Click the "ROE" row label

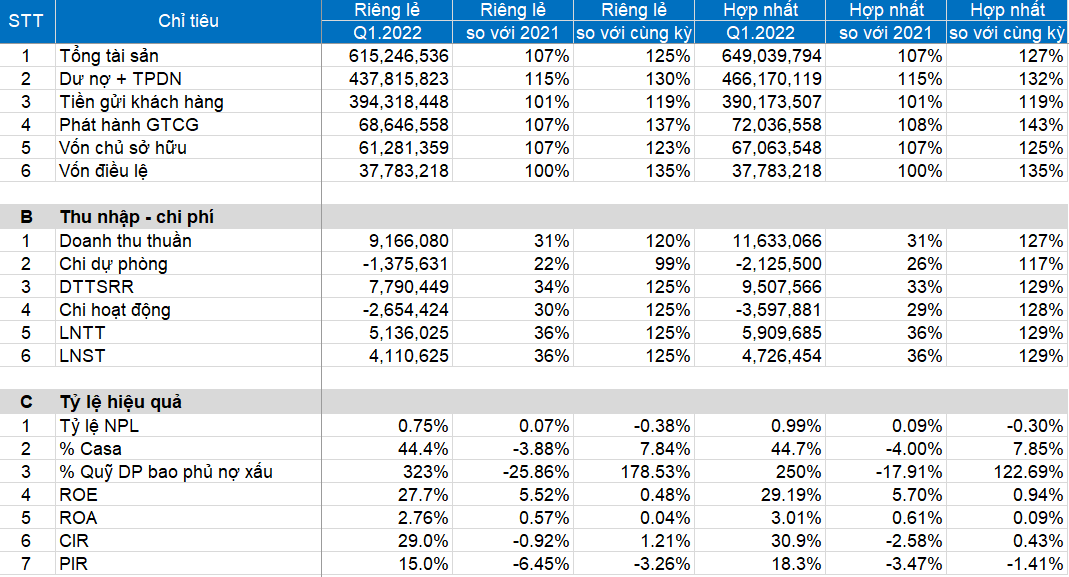point(79,495)
